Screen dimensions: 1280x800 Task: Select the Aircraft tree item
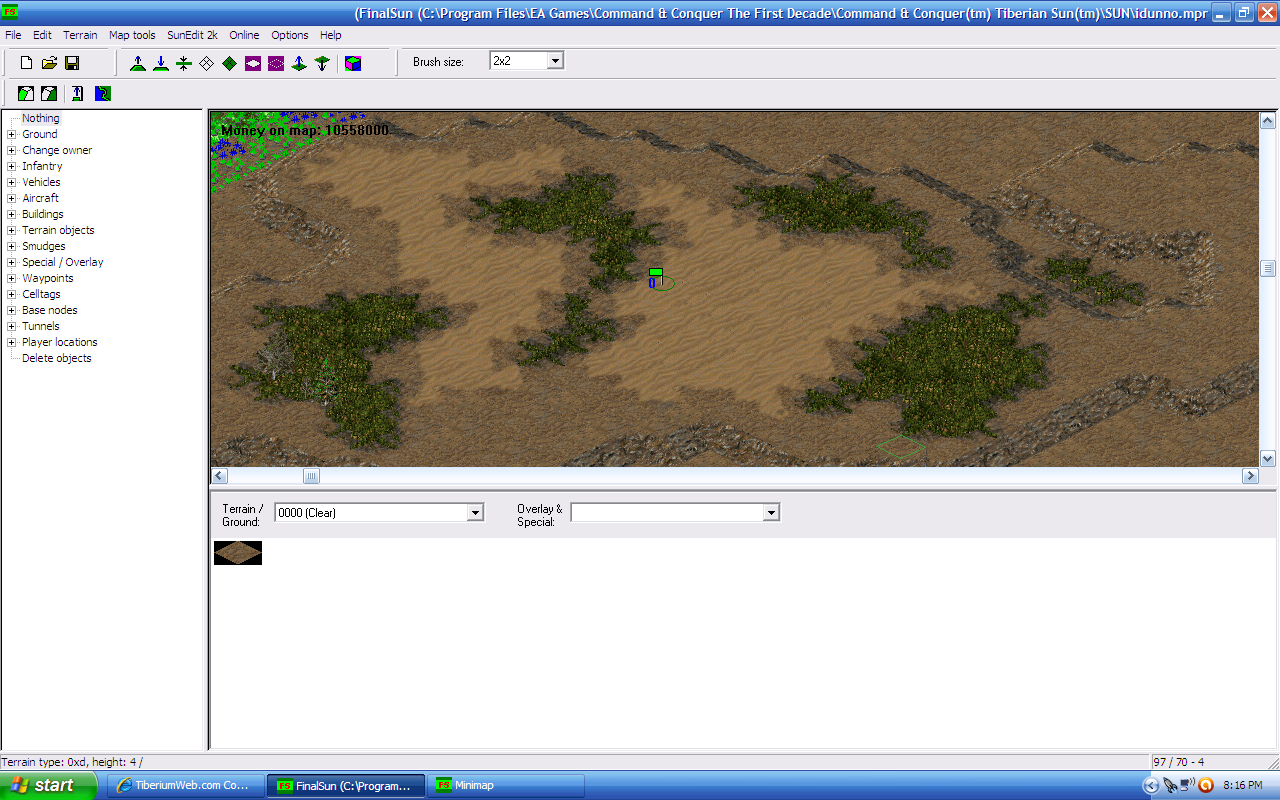tap(40, 198)
